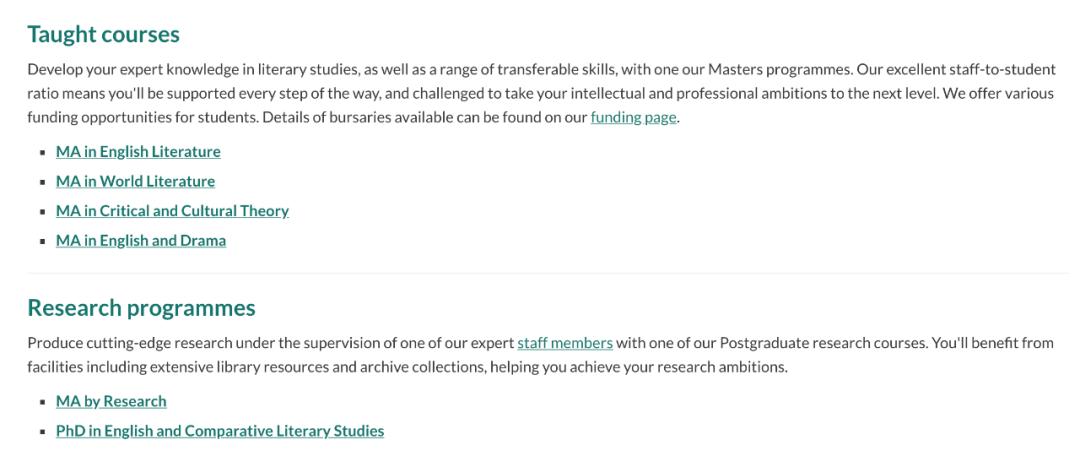Open PhD in English and Comparative Literary Studies

[x=220, y=430]
